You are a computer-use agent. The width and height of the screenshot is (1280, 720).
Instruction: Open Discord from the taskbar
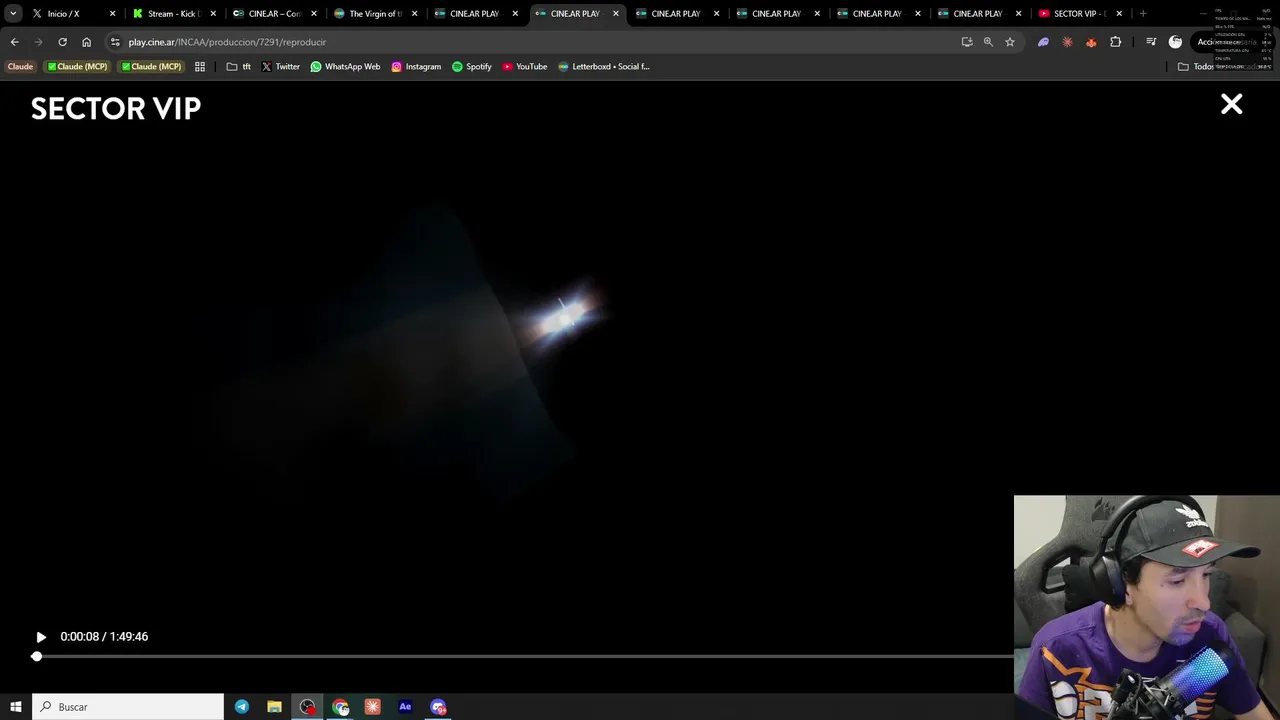(x=438, y=707)
